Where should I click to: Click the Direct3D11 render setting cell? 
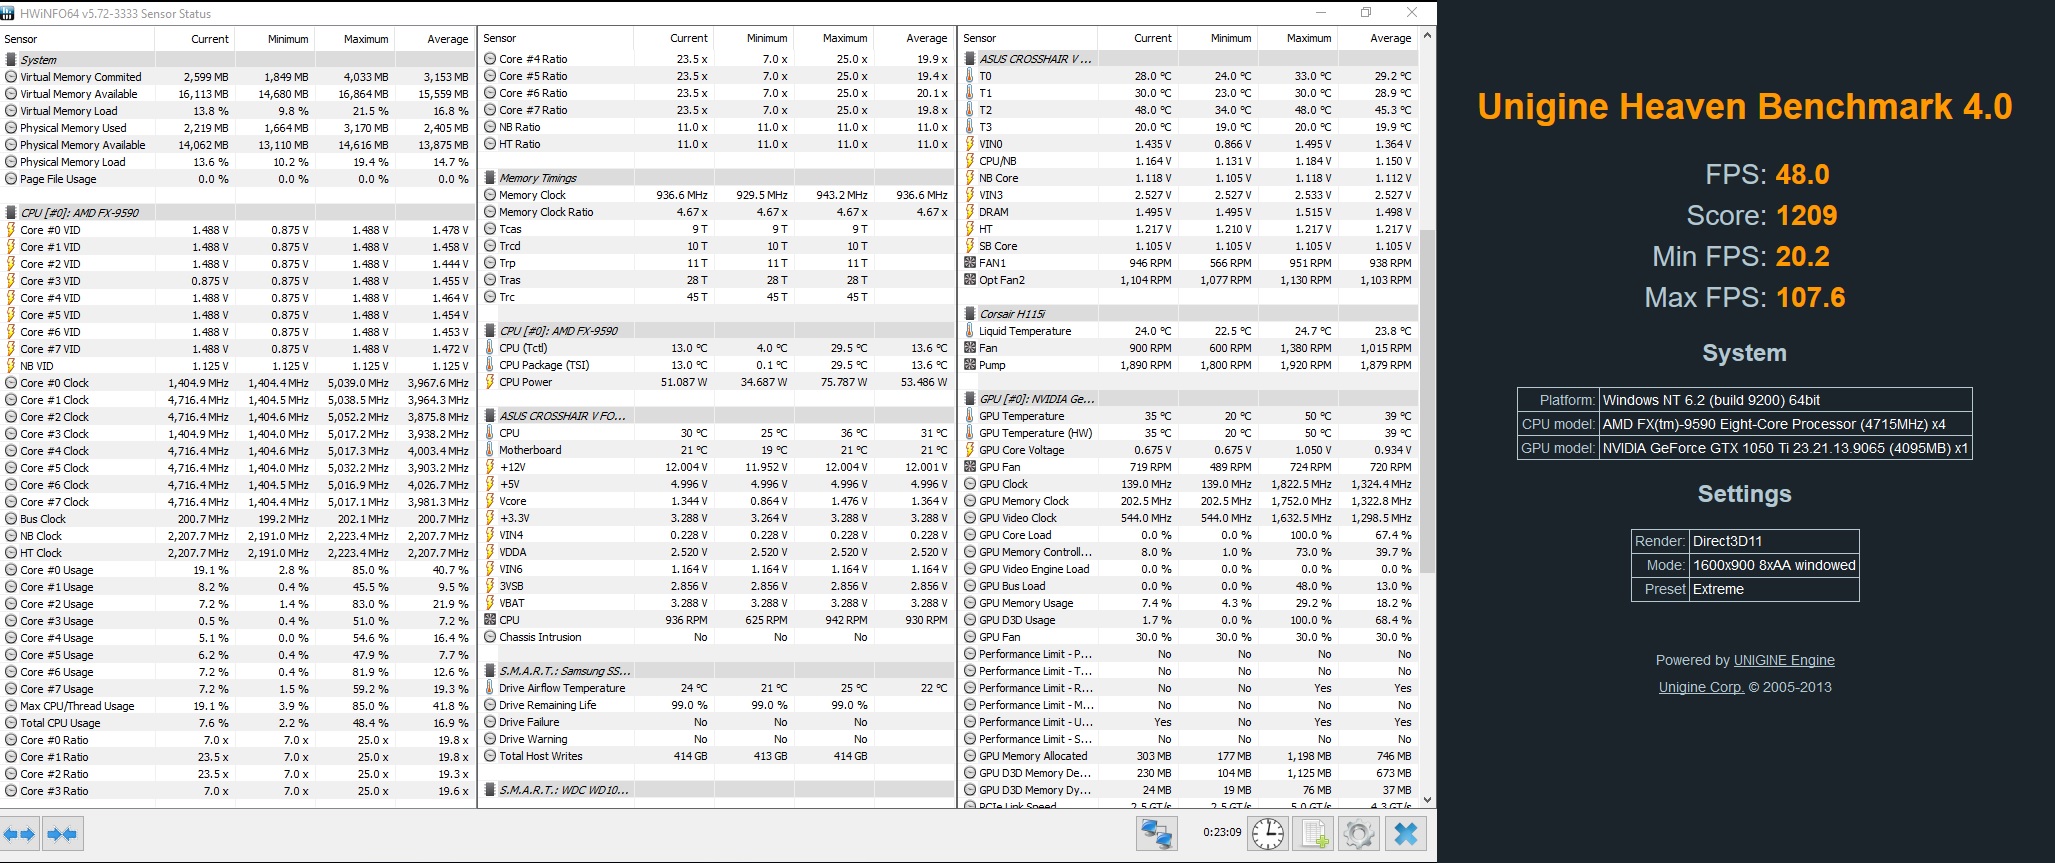point(1774,541)
